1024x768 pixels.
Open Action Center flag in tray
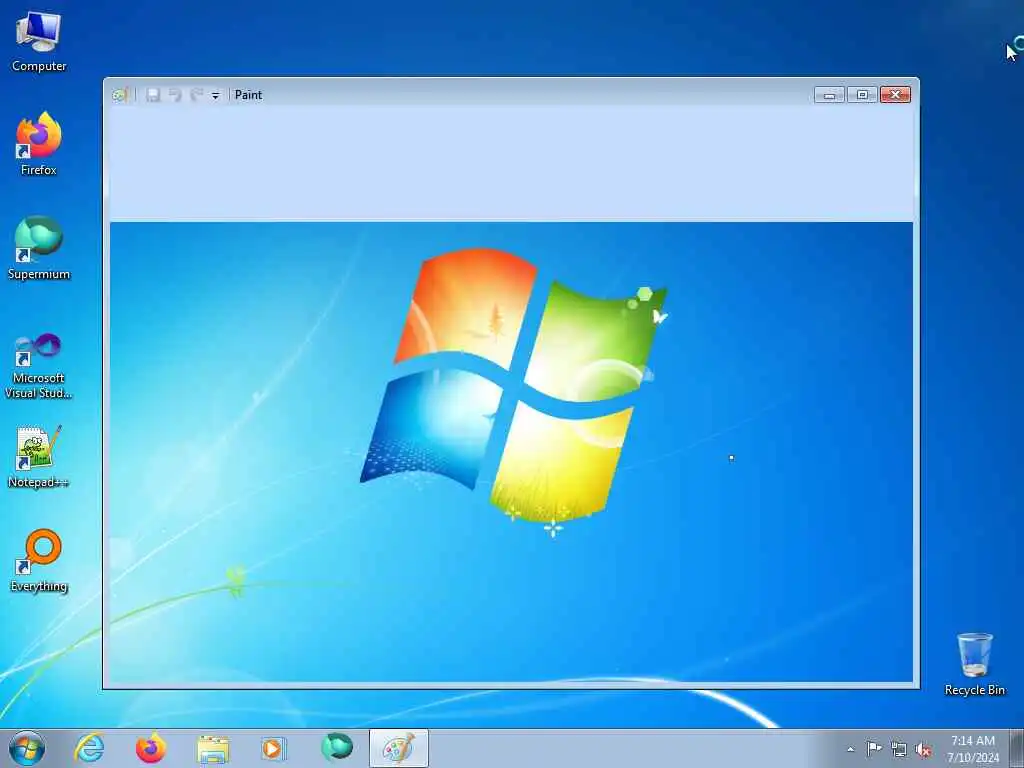(874, 748)
